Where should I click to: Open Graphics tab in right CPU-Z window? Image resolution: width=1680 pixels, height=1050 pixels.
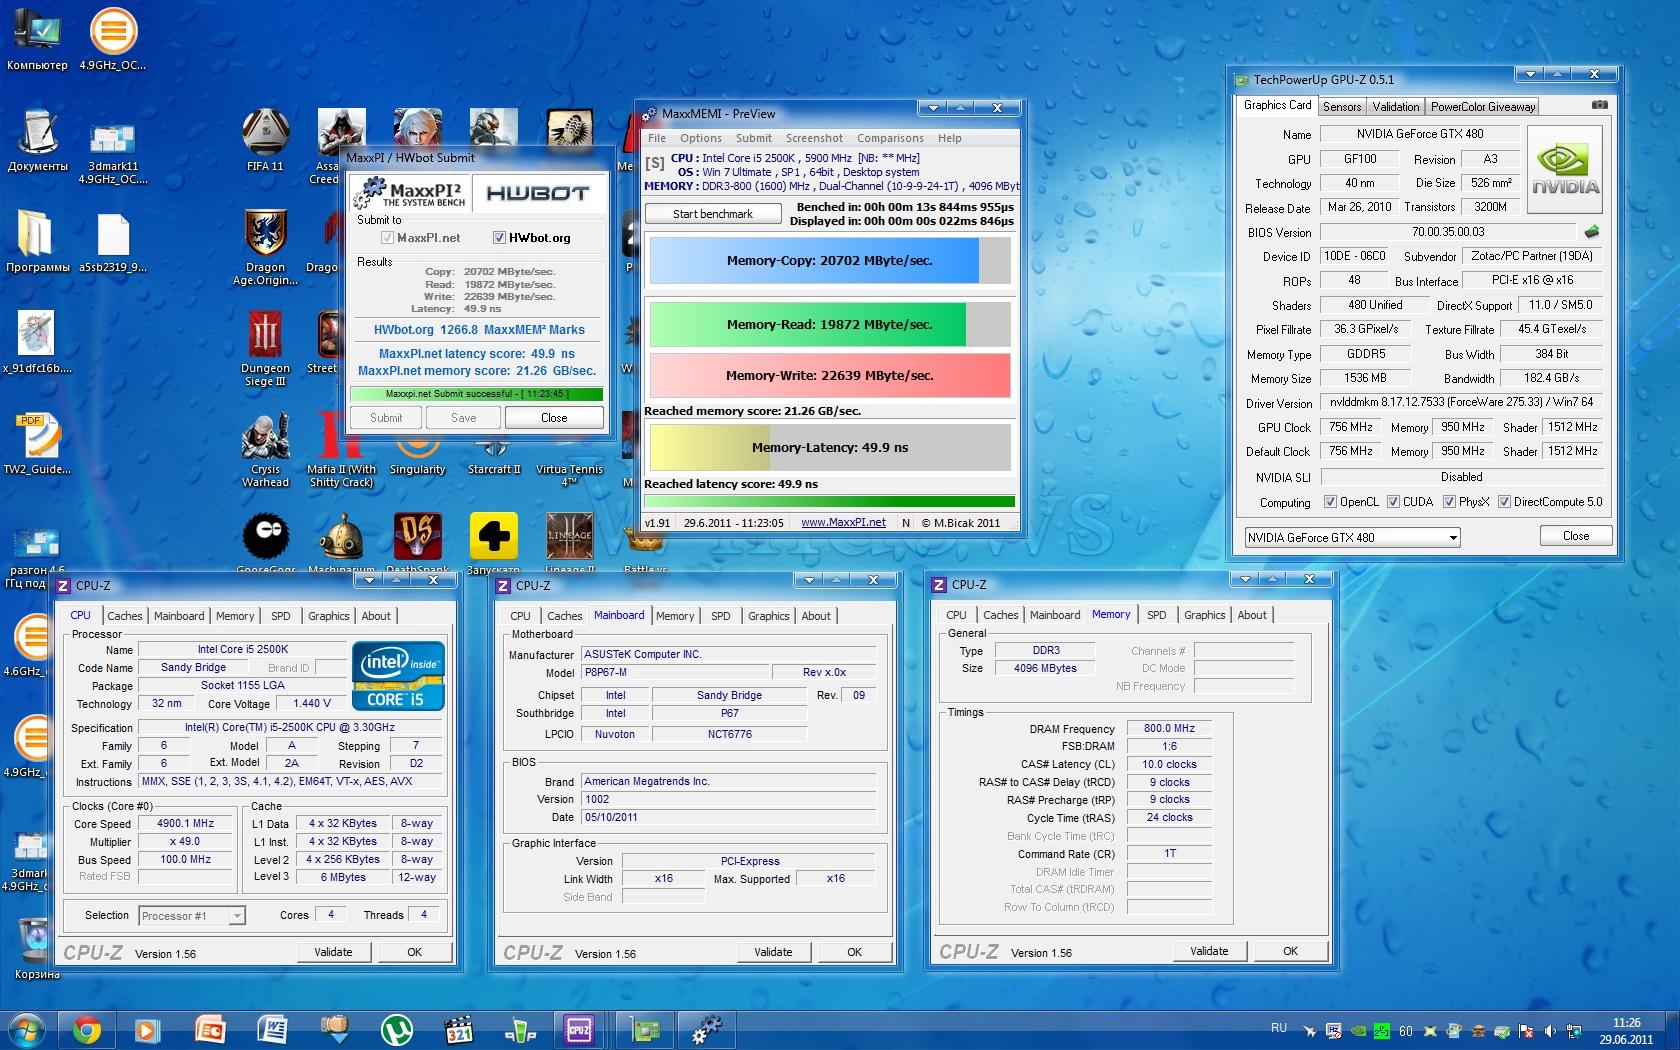point(1205,615)
